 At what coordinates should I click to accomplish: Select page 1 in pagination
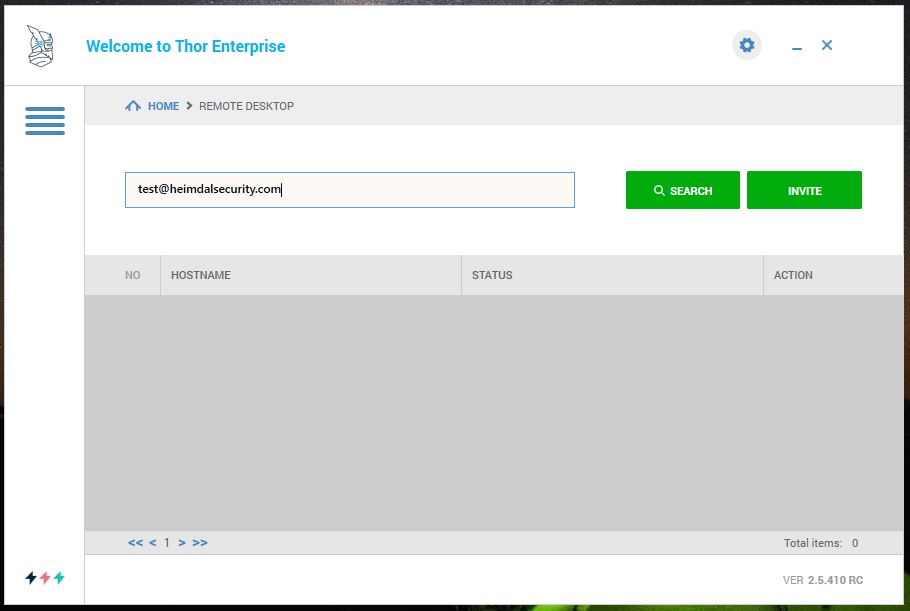167,543
